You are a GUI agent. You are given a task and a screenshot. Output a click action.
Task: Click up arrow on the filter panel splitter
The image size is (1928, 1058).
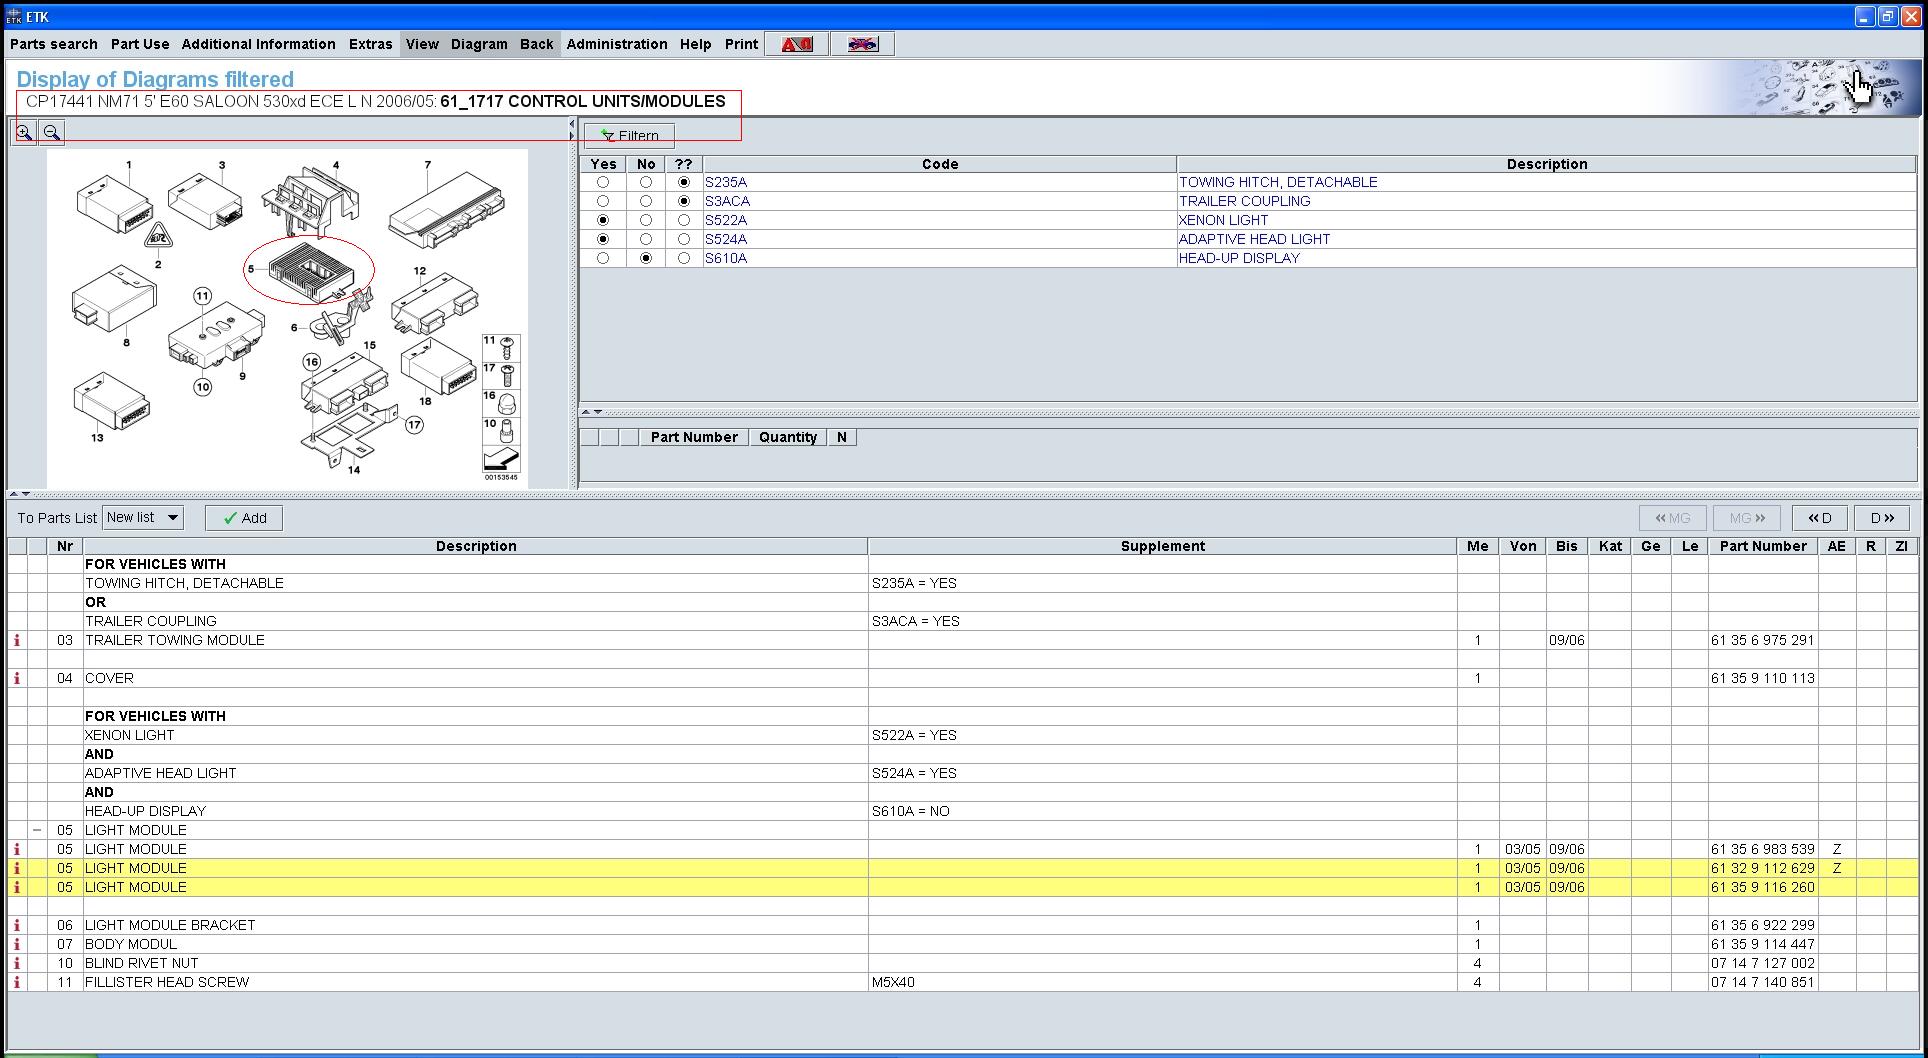(586, 411)
